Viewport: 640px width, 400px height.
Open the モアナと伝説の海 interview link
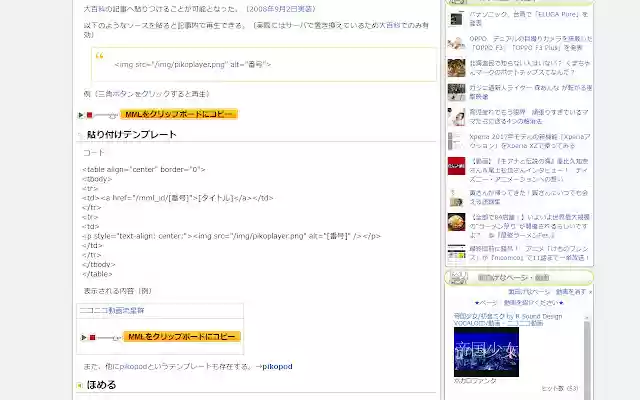[529, 170]
